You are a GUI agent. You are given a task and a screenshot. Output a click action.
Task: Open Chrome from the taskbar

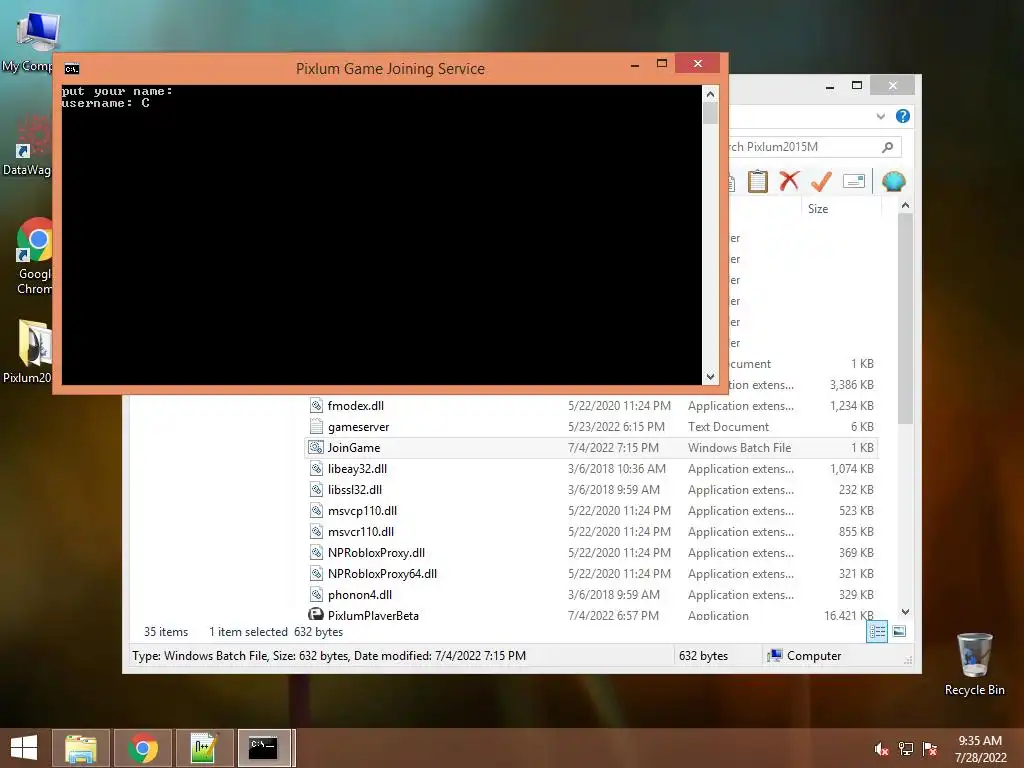[142, 748]
